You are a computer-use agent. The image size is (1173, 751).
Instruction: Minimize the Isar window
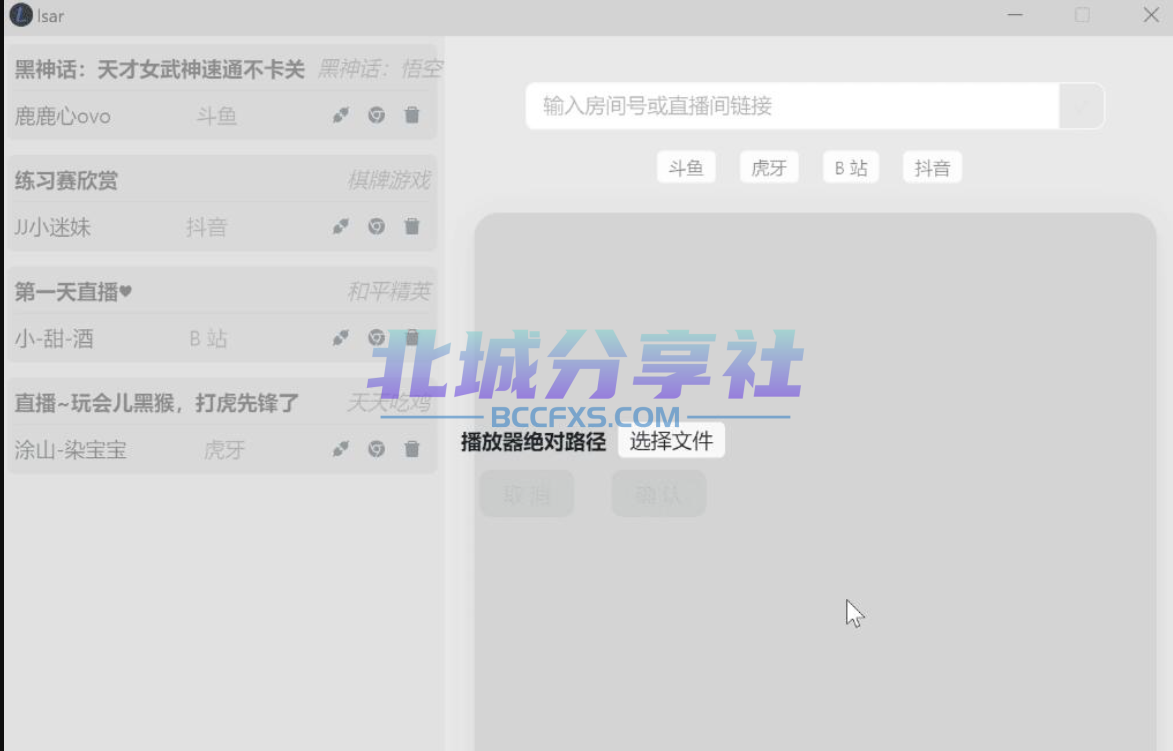point(1015,15)
